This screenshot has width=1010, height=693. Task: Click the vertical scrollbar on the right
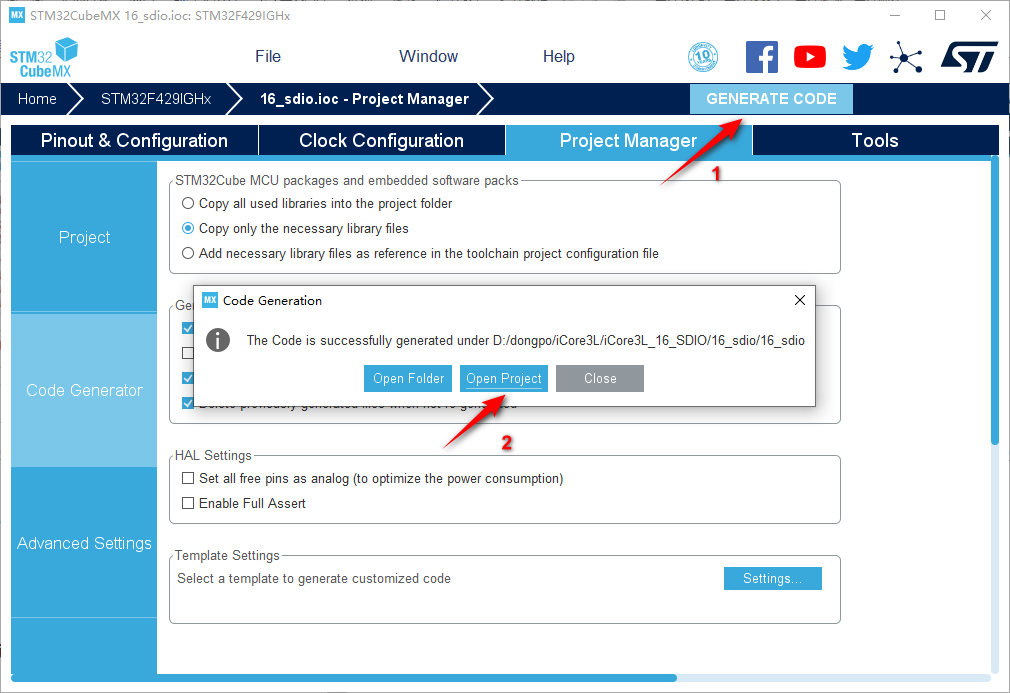click(994, 300)
